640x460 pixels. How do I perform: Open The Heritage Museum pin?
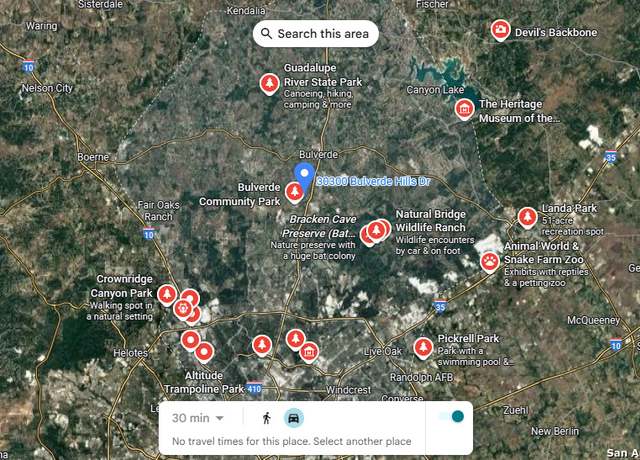tap(464, 109)
